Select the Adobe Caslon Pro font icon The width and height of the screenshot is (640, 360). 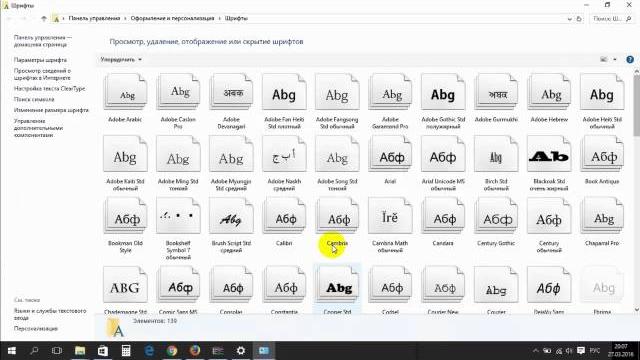[x=178, y=92]
